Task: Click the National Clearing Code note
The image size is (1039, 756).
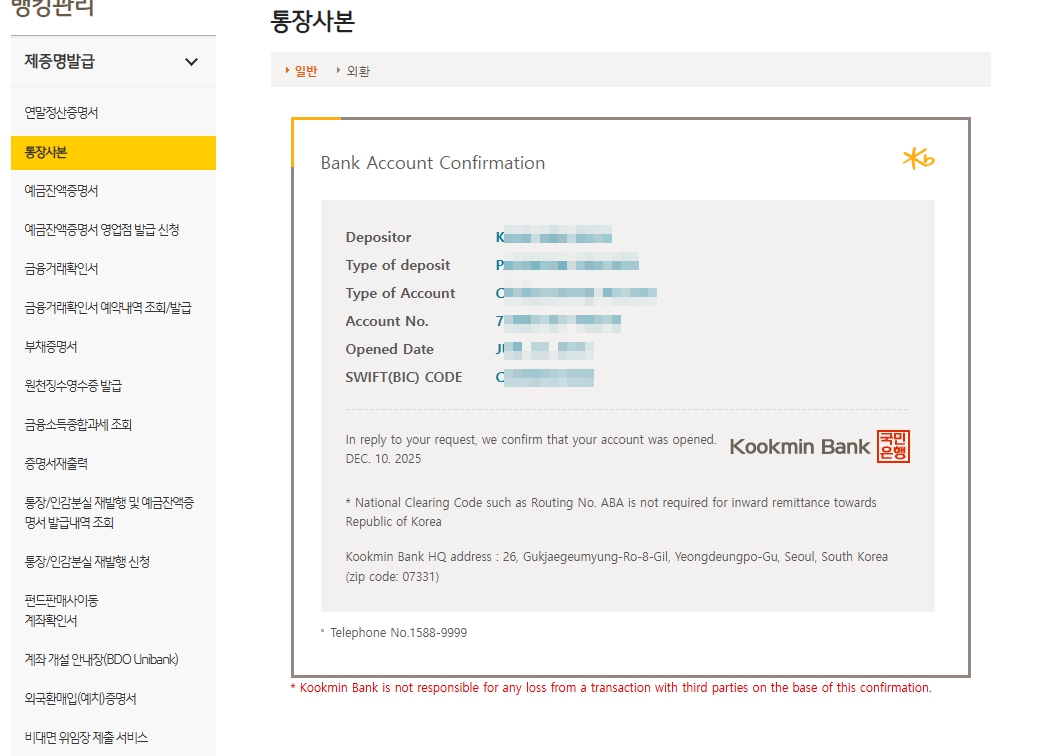Action: pos(611,512)
